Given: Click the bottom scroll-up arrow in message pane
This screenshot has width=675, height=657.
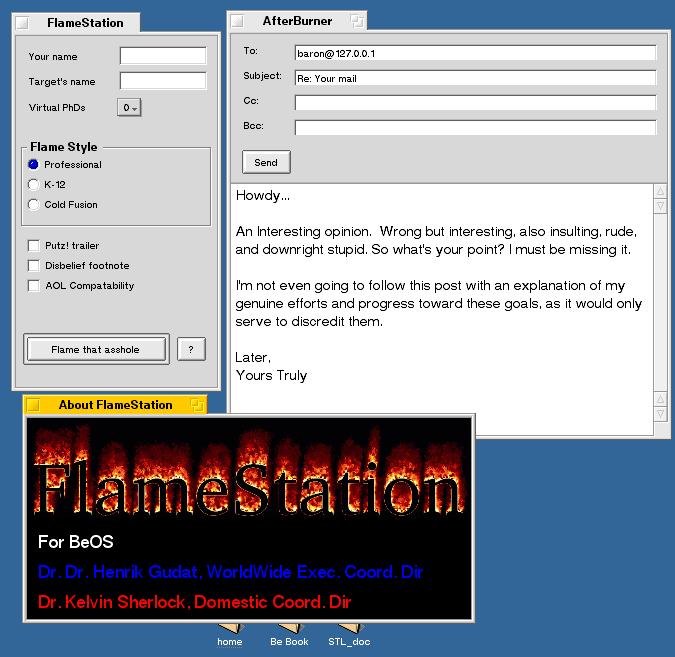Looking at the screenshot, I should coord(660,399).
